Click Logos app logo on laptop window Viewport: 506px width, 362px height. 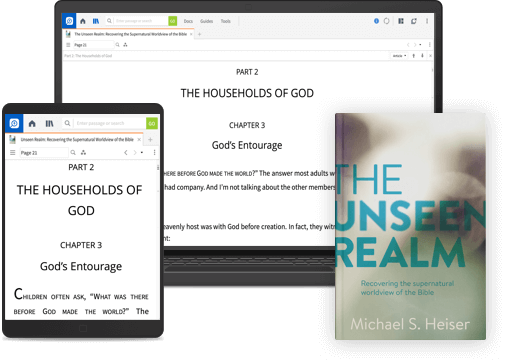tap(69, 21)
